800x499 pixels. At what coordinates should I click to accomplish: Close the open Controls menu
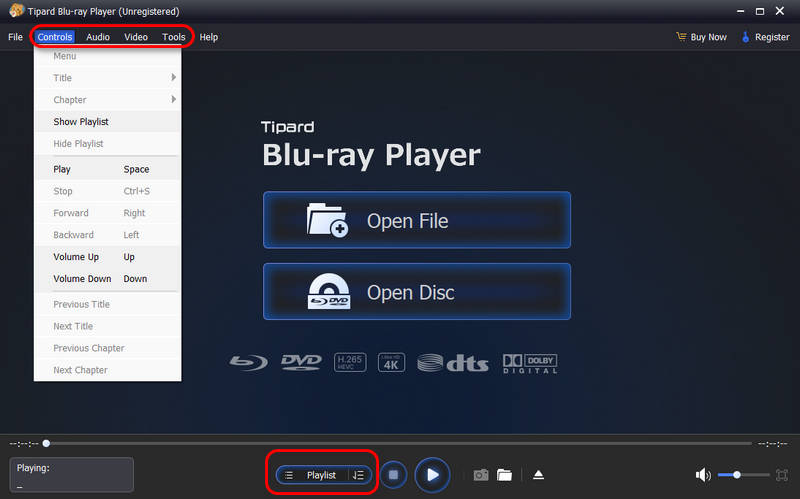coord(55,37)
